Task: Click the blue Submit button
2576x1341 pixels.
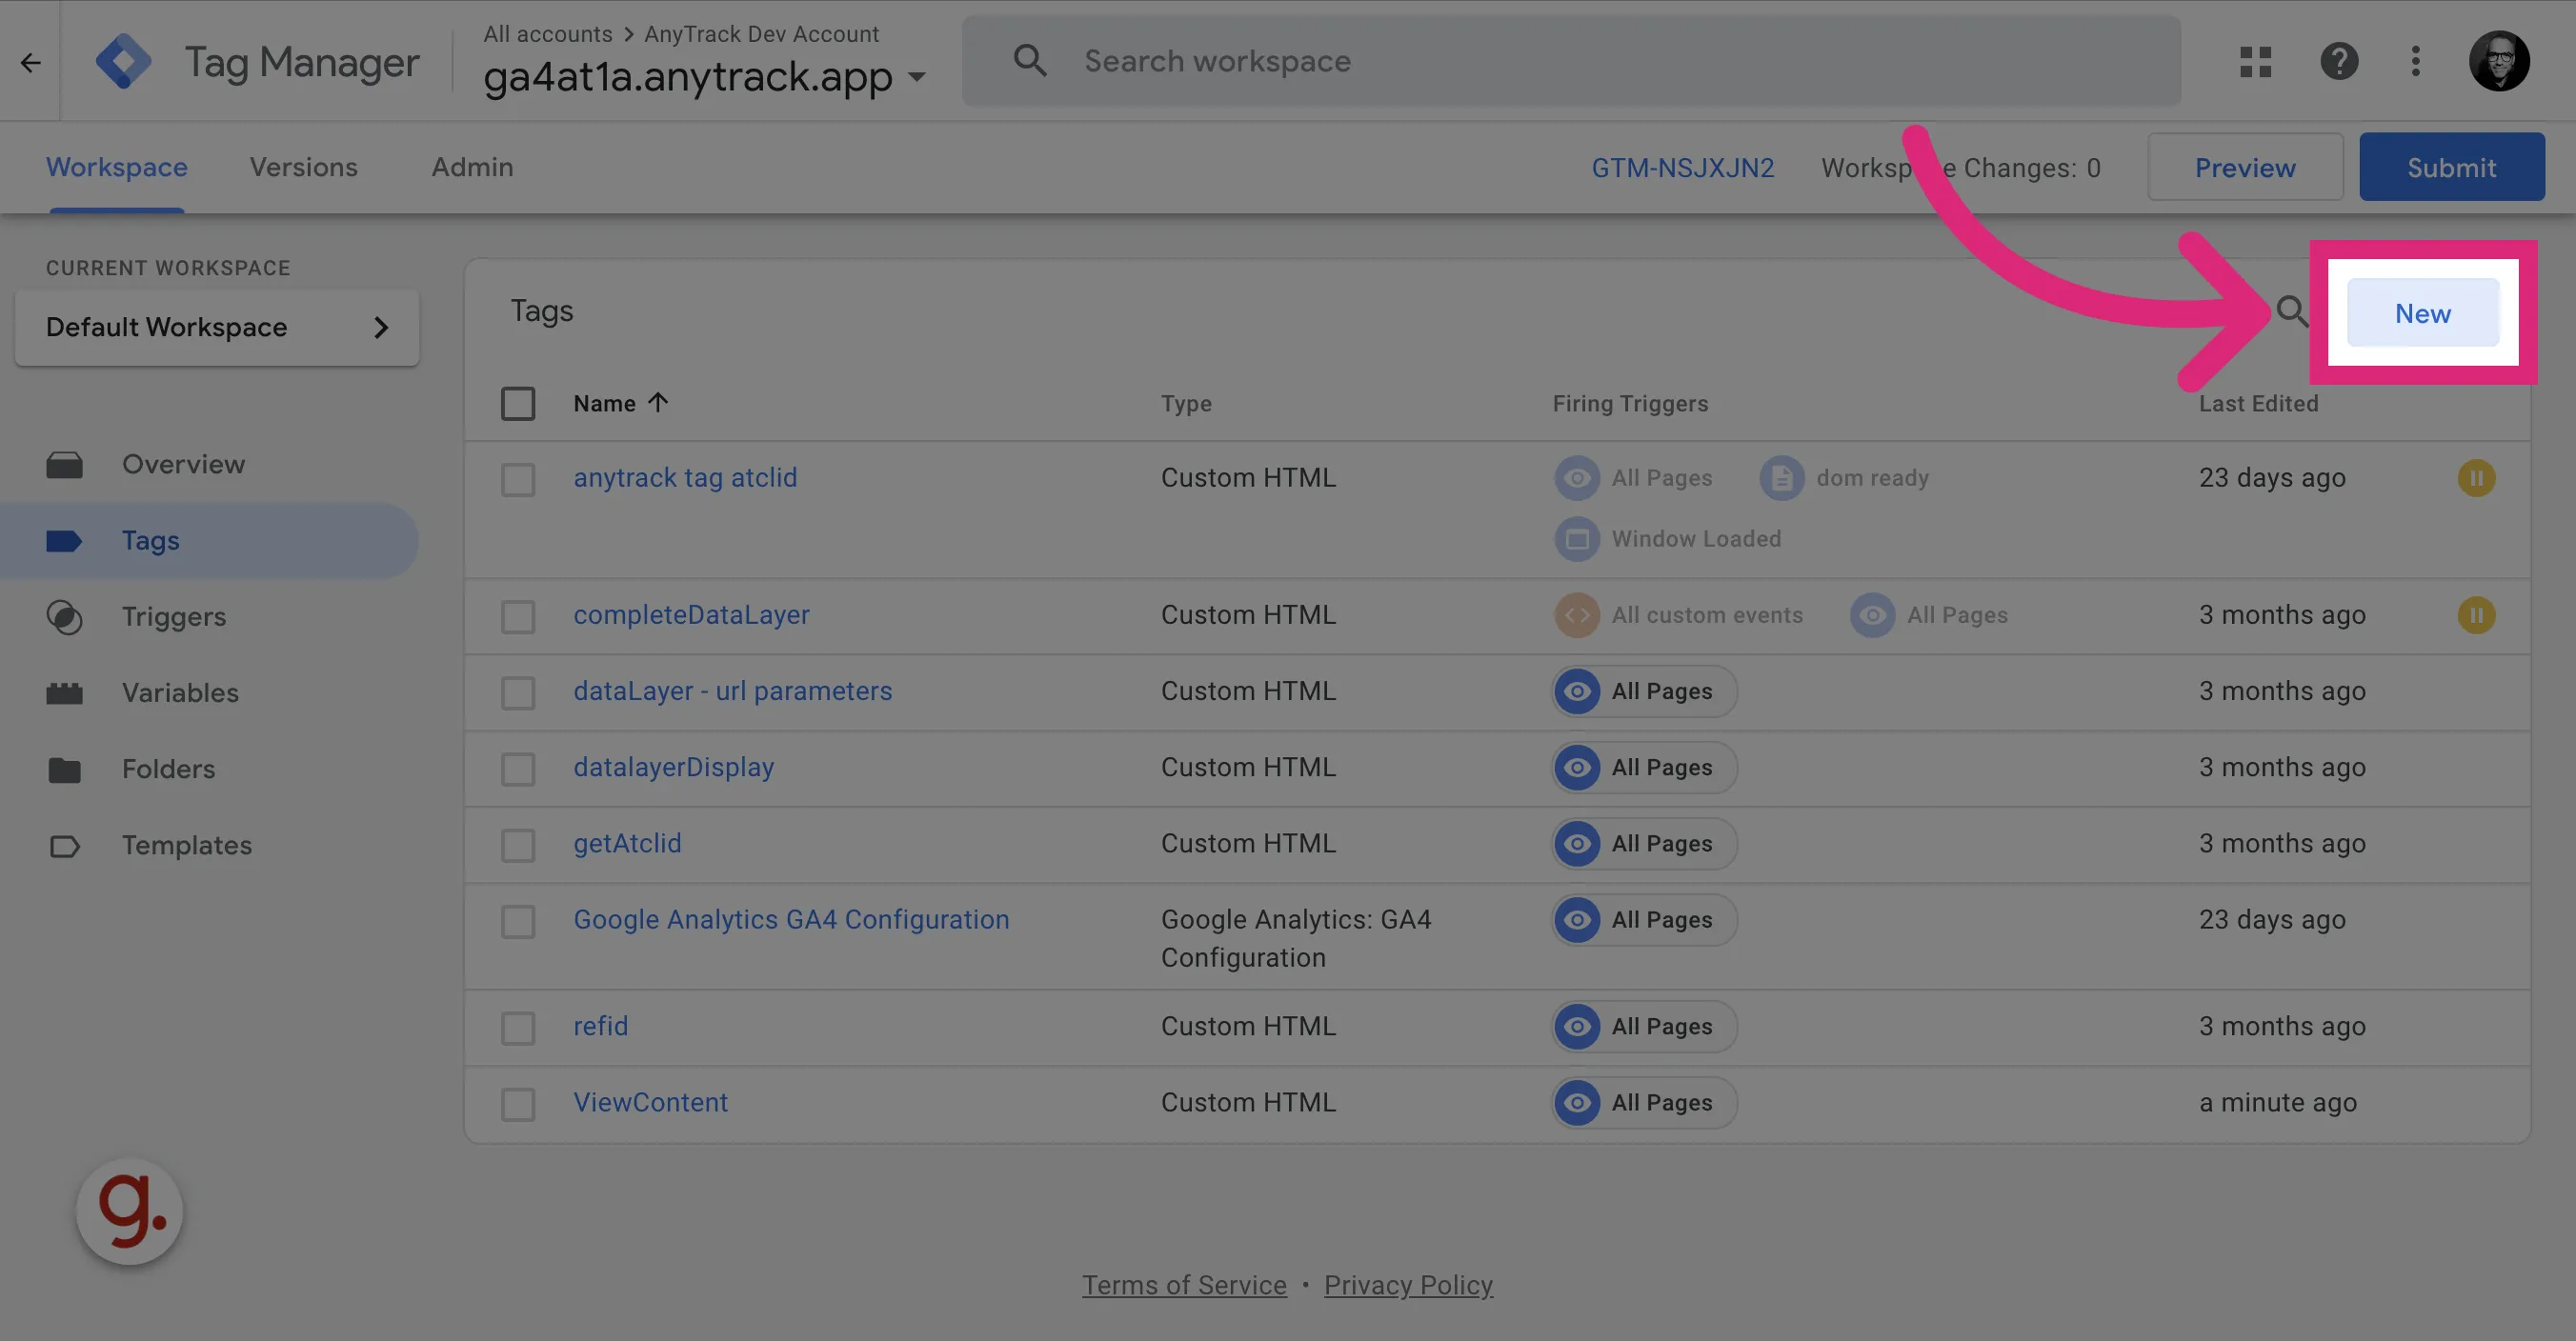Action: [2451, 167]
